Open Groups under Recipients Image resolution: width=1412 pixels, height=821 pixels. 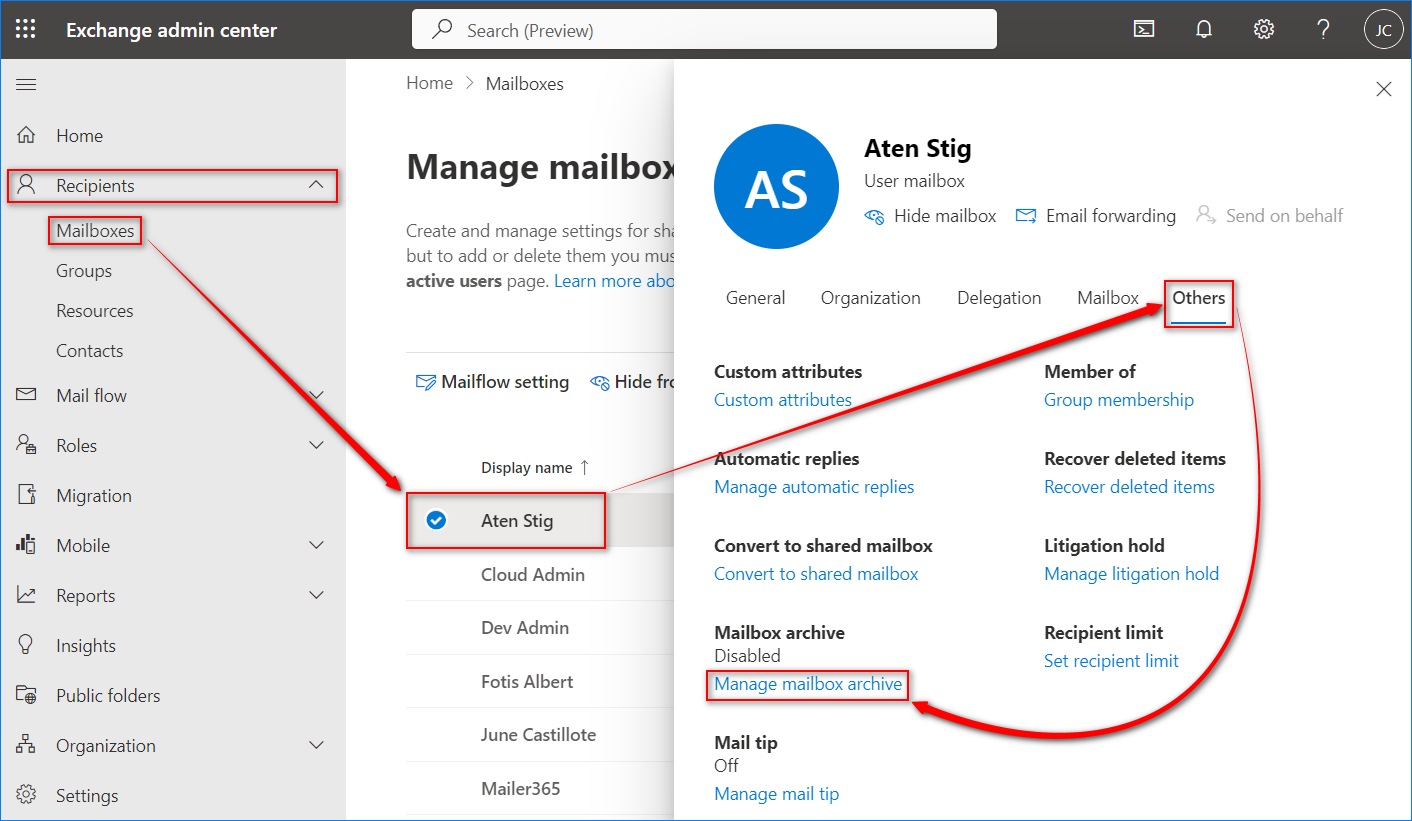[84, 271]
